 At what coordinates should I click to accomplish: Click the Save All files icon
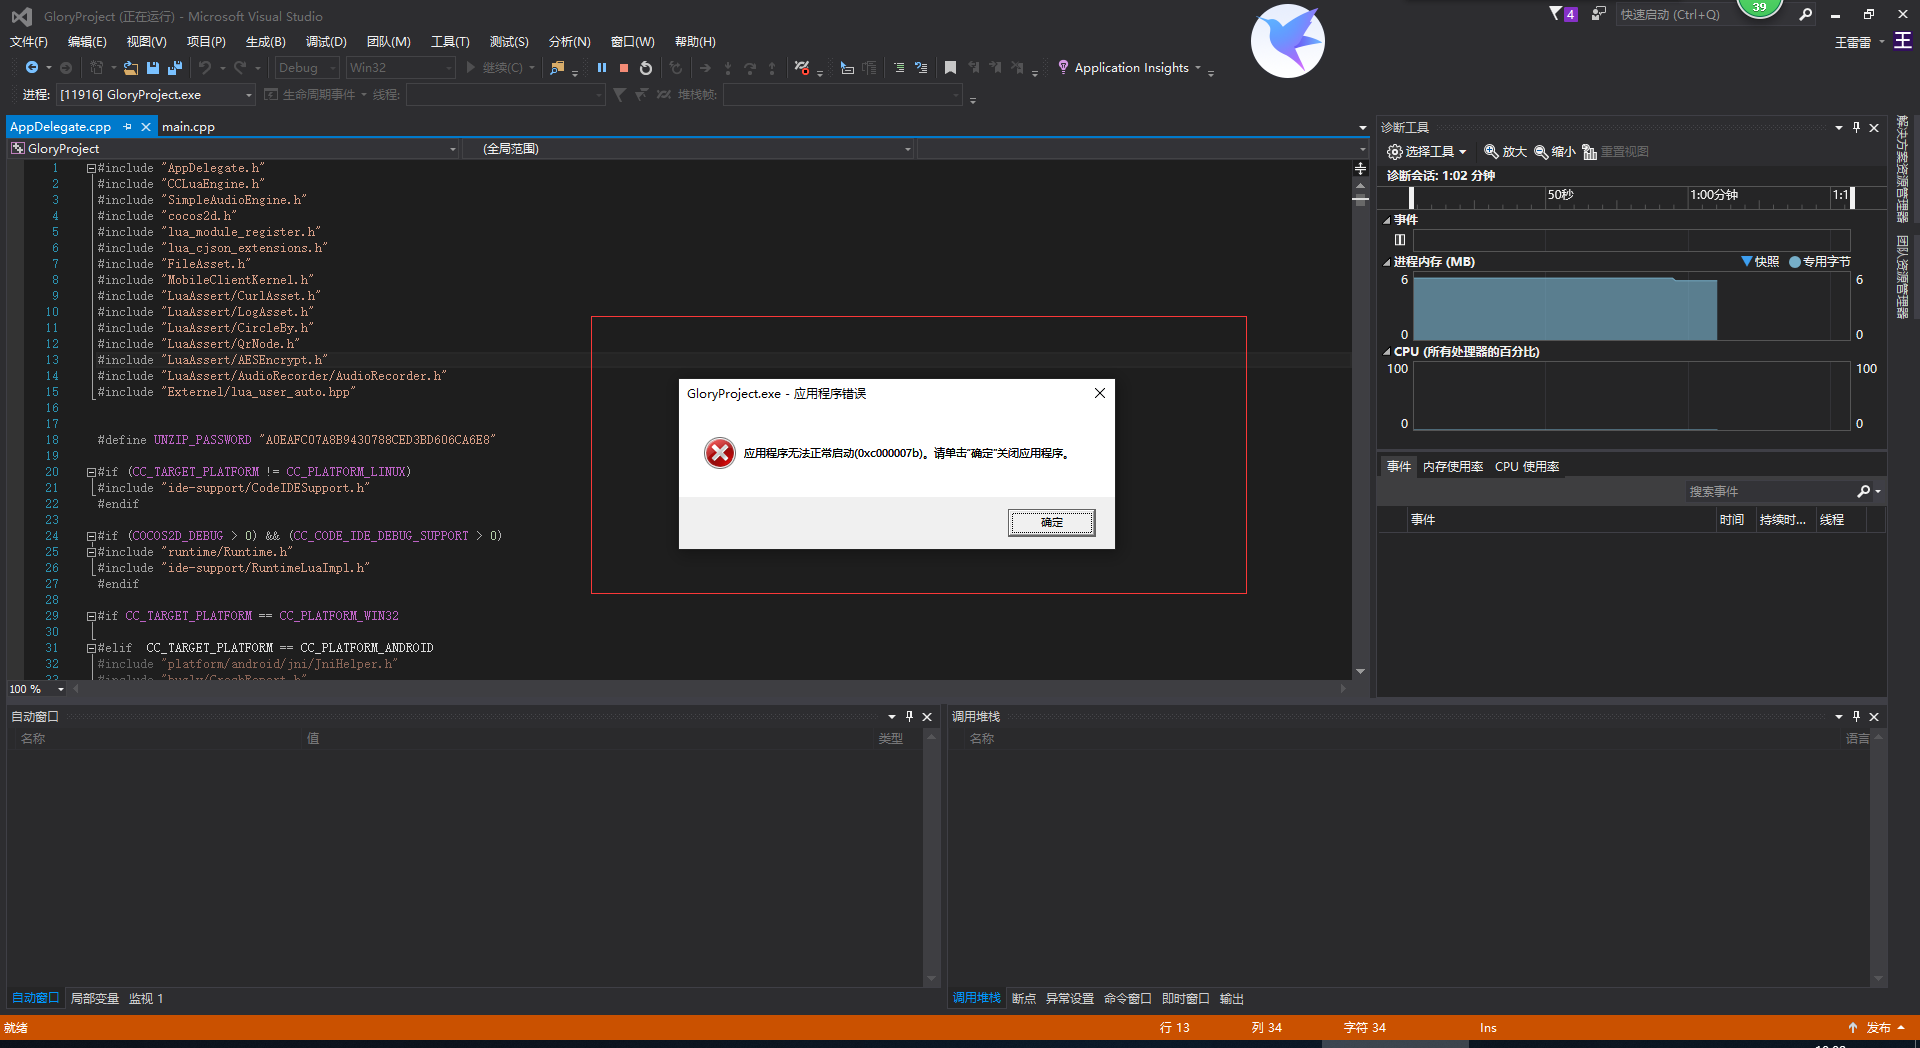(174, 67)
